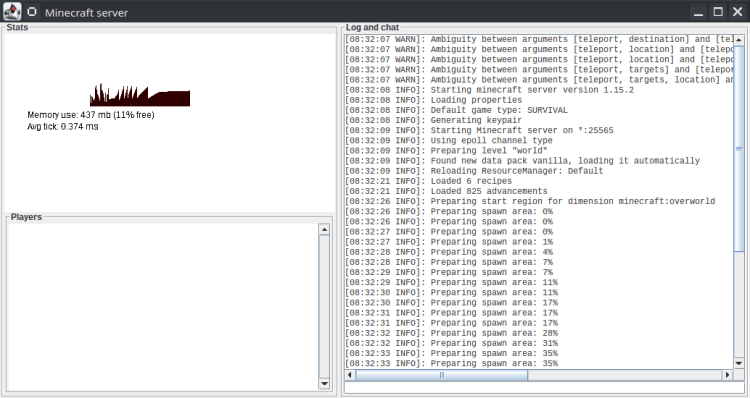Click the 'Starting Minecraft server on *:25565' log line
750x398 pixels.
[479, 130]
